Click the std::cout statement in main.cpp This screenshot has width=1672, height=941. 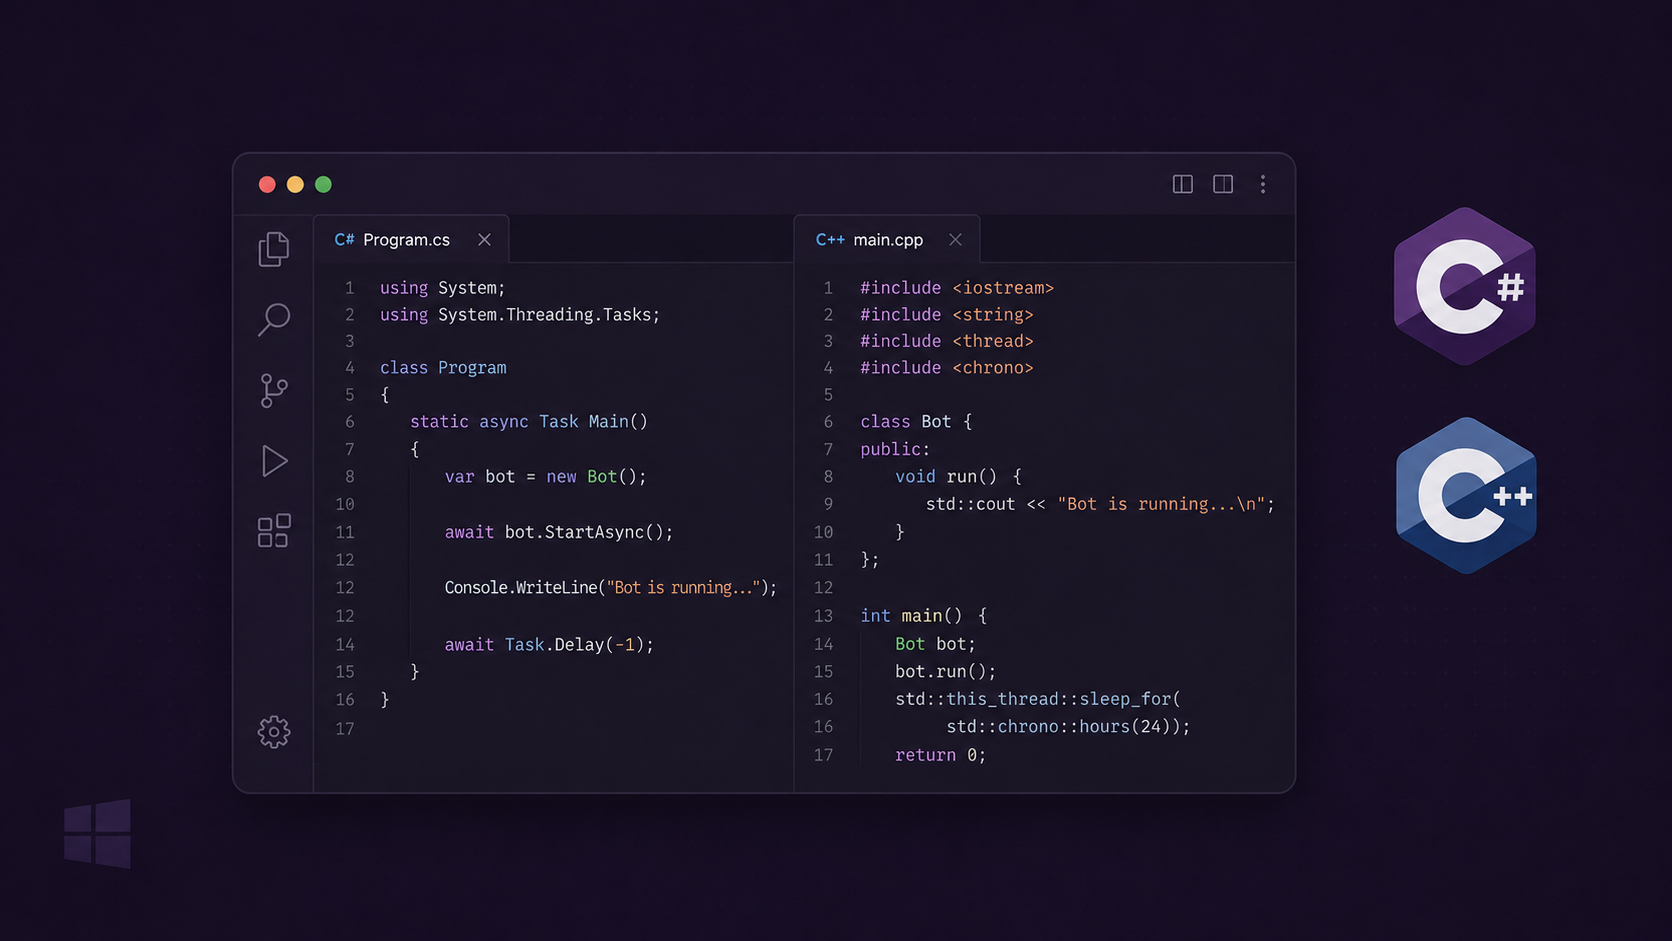point(1100,504)
